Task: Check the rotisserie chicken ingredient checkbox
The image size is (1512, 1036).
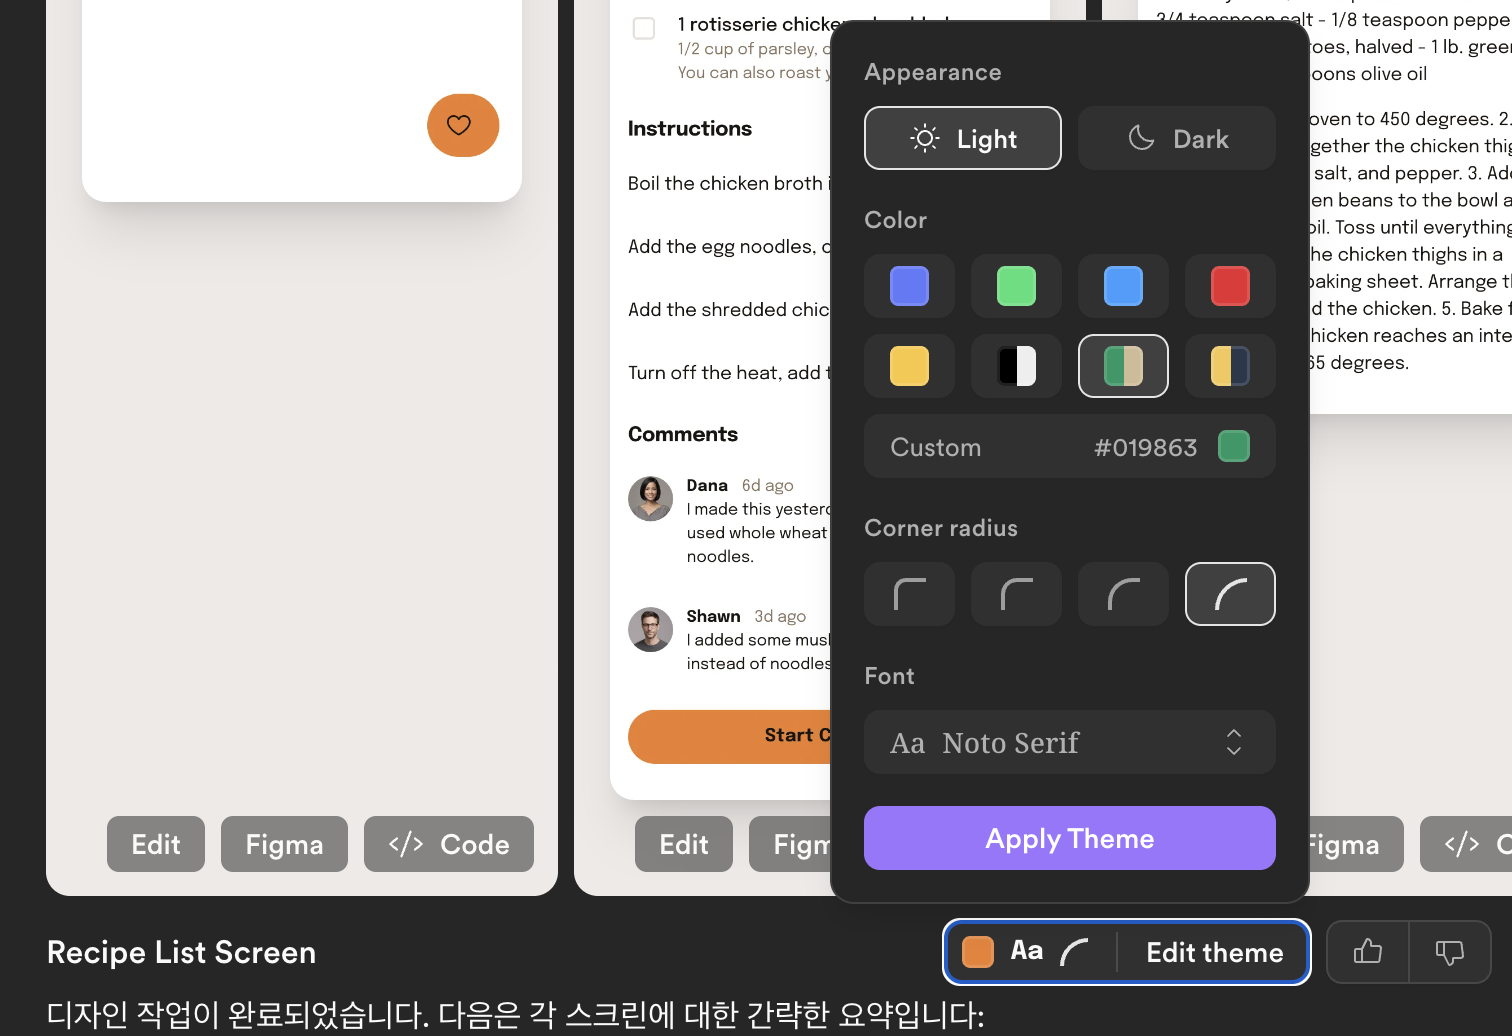Action: pos(644,28)
